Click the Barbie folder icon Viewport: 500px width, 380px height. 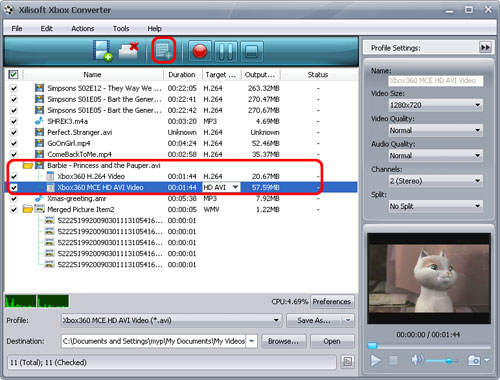point(28,165)
